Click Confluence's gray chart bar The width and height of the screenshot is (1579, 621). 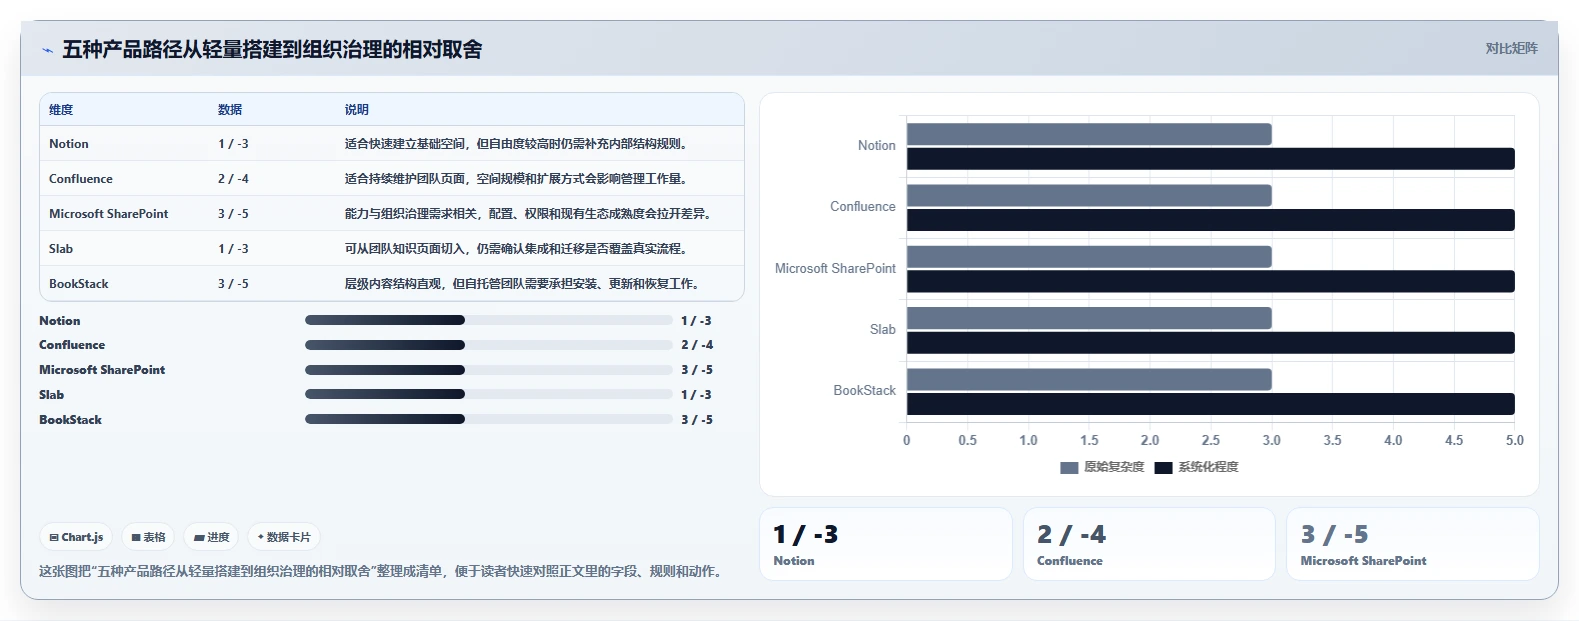click(x=1089, y=195)
